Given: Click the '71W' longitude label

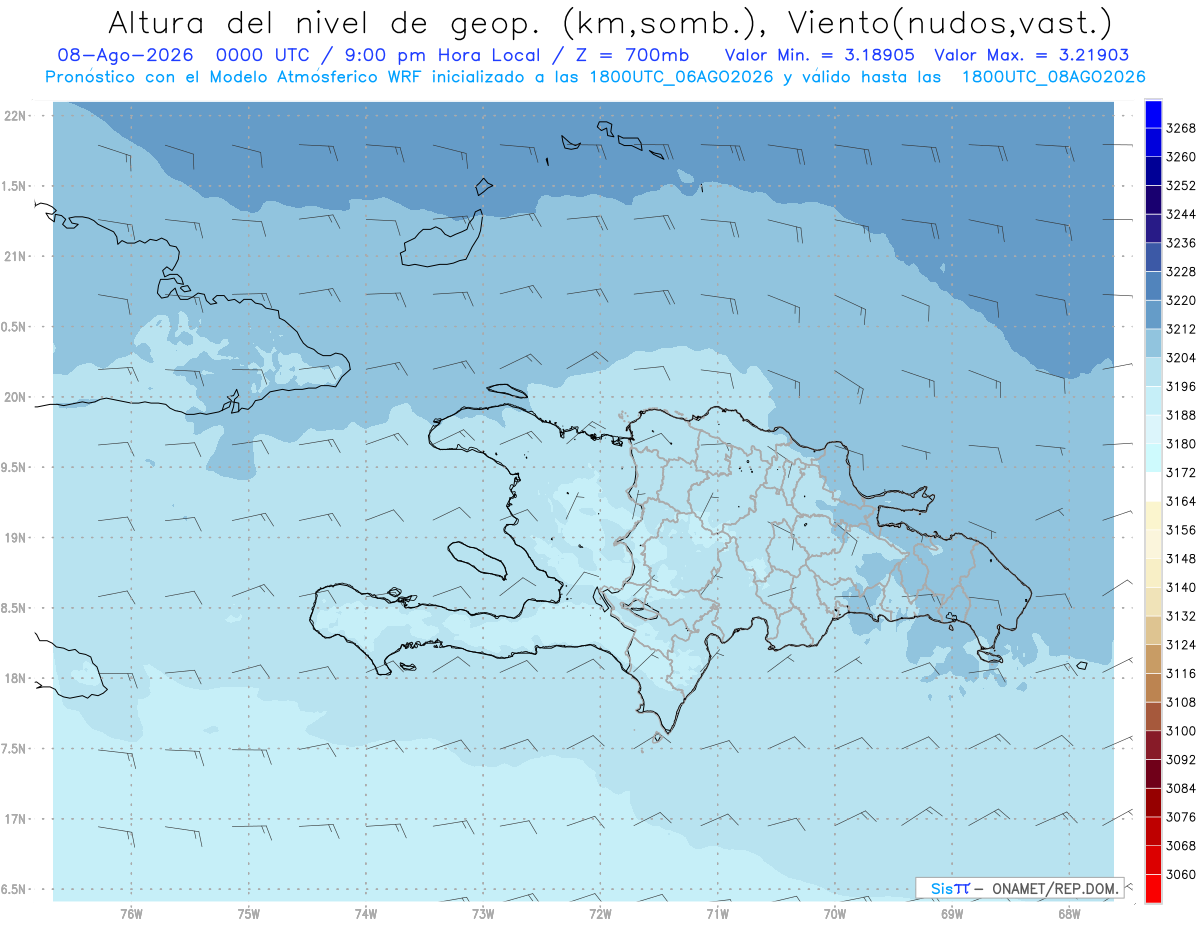Looking at the screenshot, I should [x=717, y=914].
